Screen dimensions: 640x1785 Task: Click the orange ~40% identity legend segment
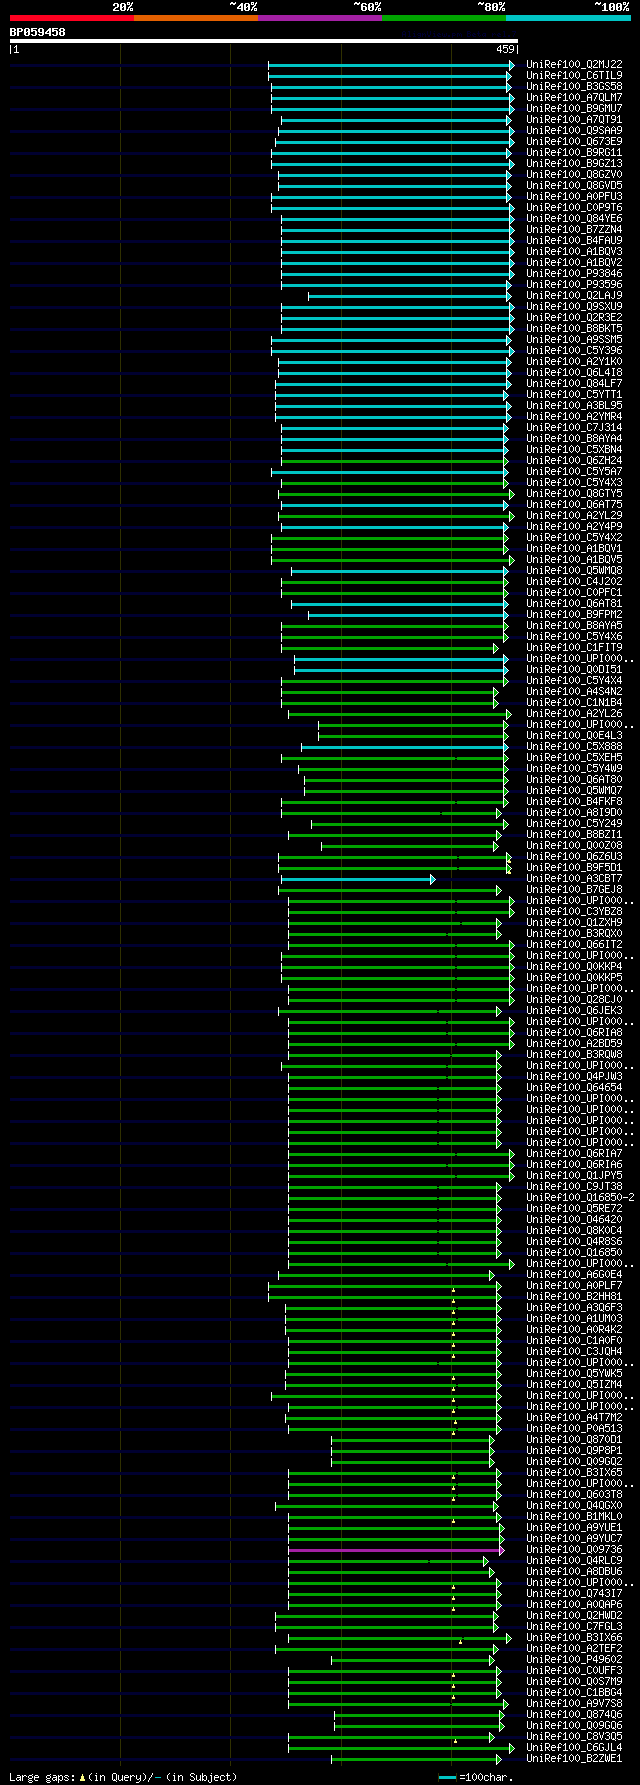coord(196,18)
